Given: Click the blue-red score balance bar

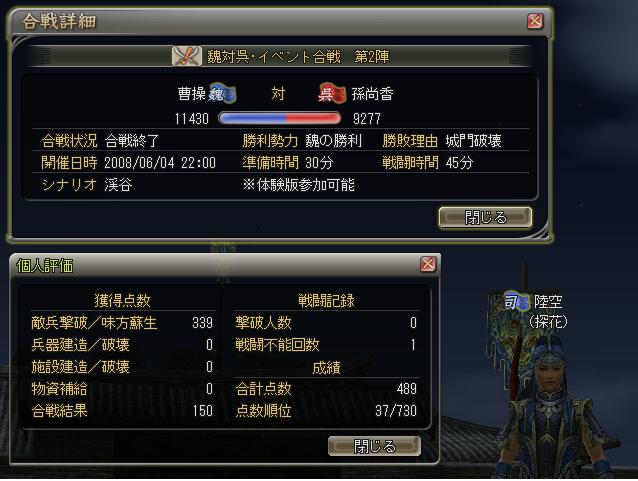Looking at the screenshot, I should coord(280,118).
